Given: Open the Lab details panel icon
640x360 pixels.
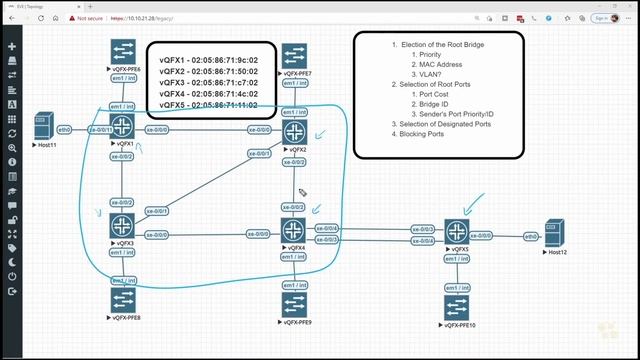Looking at the screenshot, I should pyautogui.click(x=12, y=177).
